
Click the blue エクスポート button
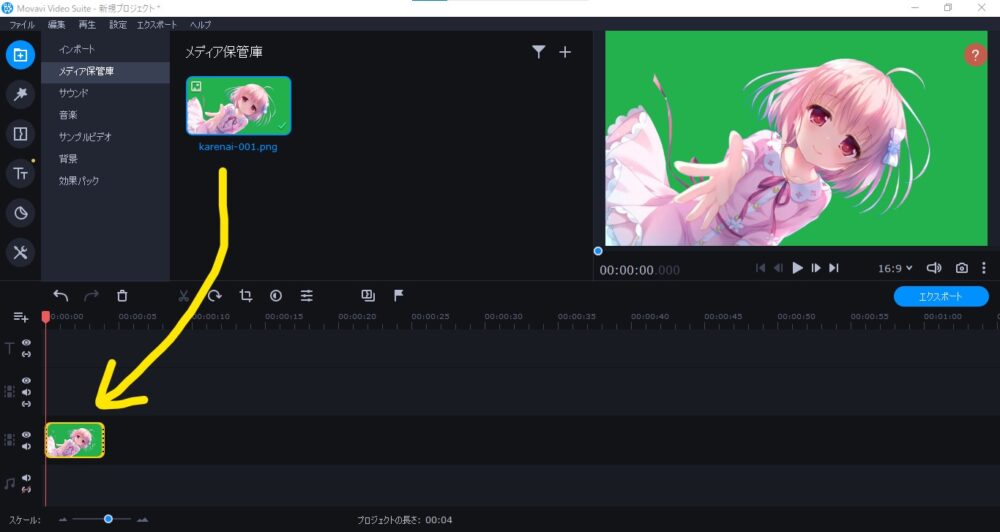(x=940, y=297)
